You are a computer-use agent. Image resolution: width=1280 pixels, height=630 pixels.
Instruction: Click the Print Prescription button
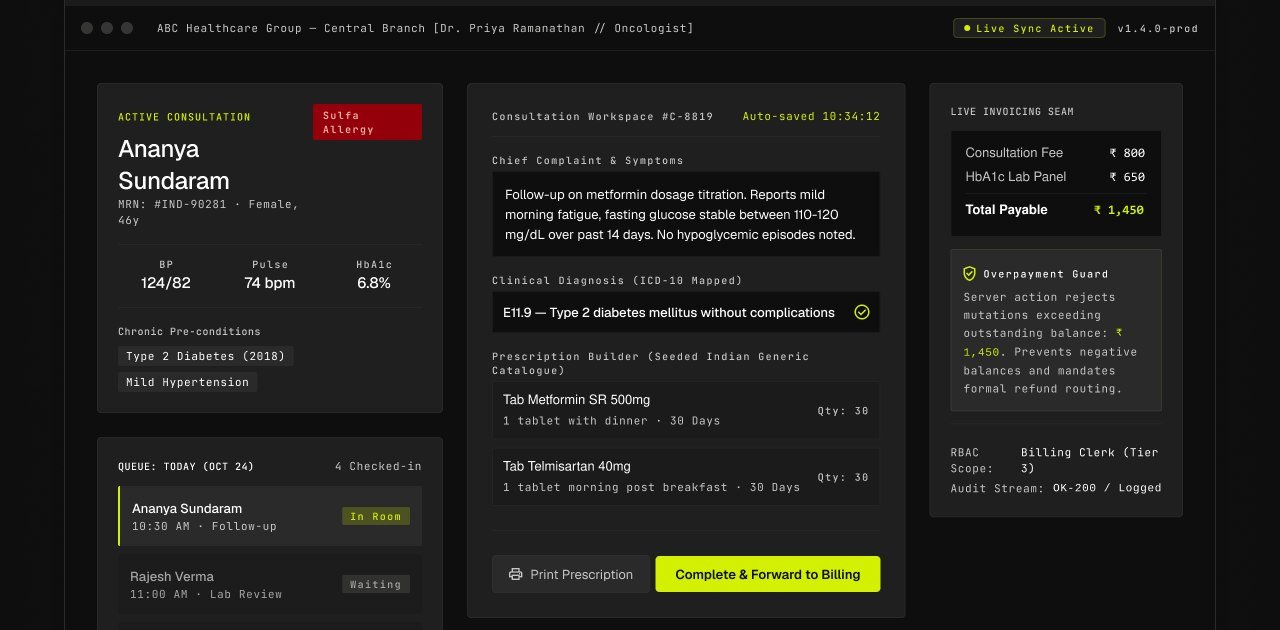[x=571, y=574]
